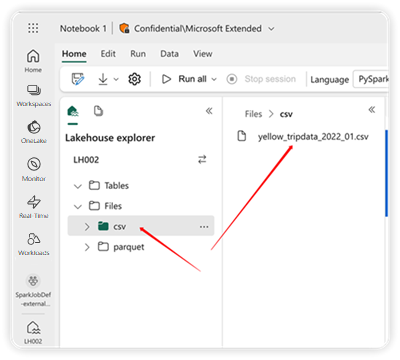
Task: Open Monitor hub in sidebar
Action: (34, 169)
